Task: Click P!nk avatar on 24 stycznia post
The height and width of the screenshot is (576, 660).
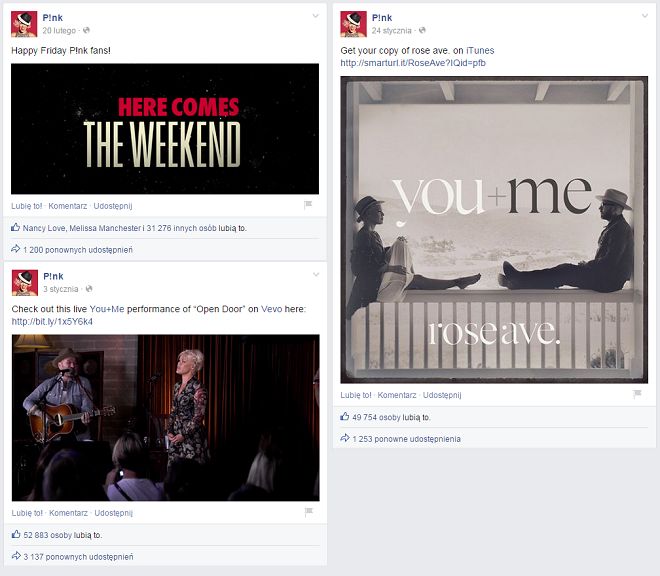Action: [353, 24]
